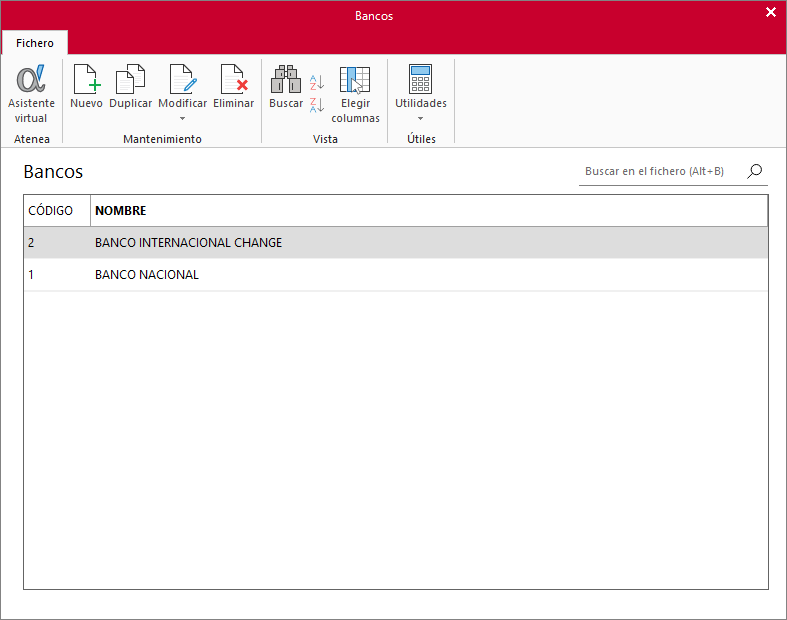Image resolution: width=787 pixels, height=620 pixels.
Task: Click the Modificar document icon
Action: tap(183, 79)
